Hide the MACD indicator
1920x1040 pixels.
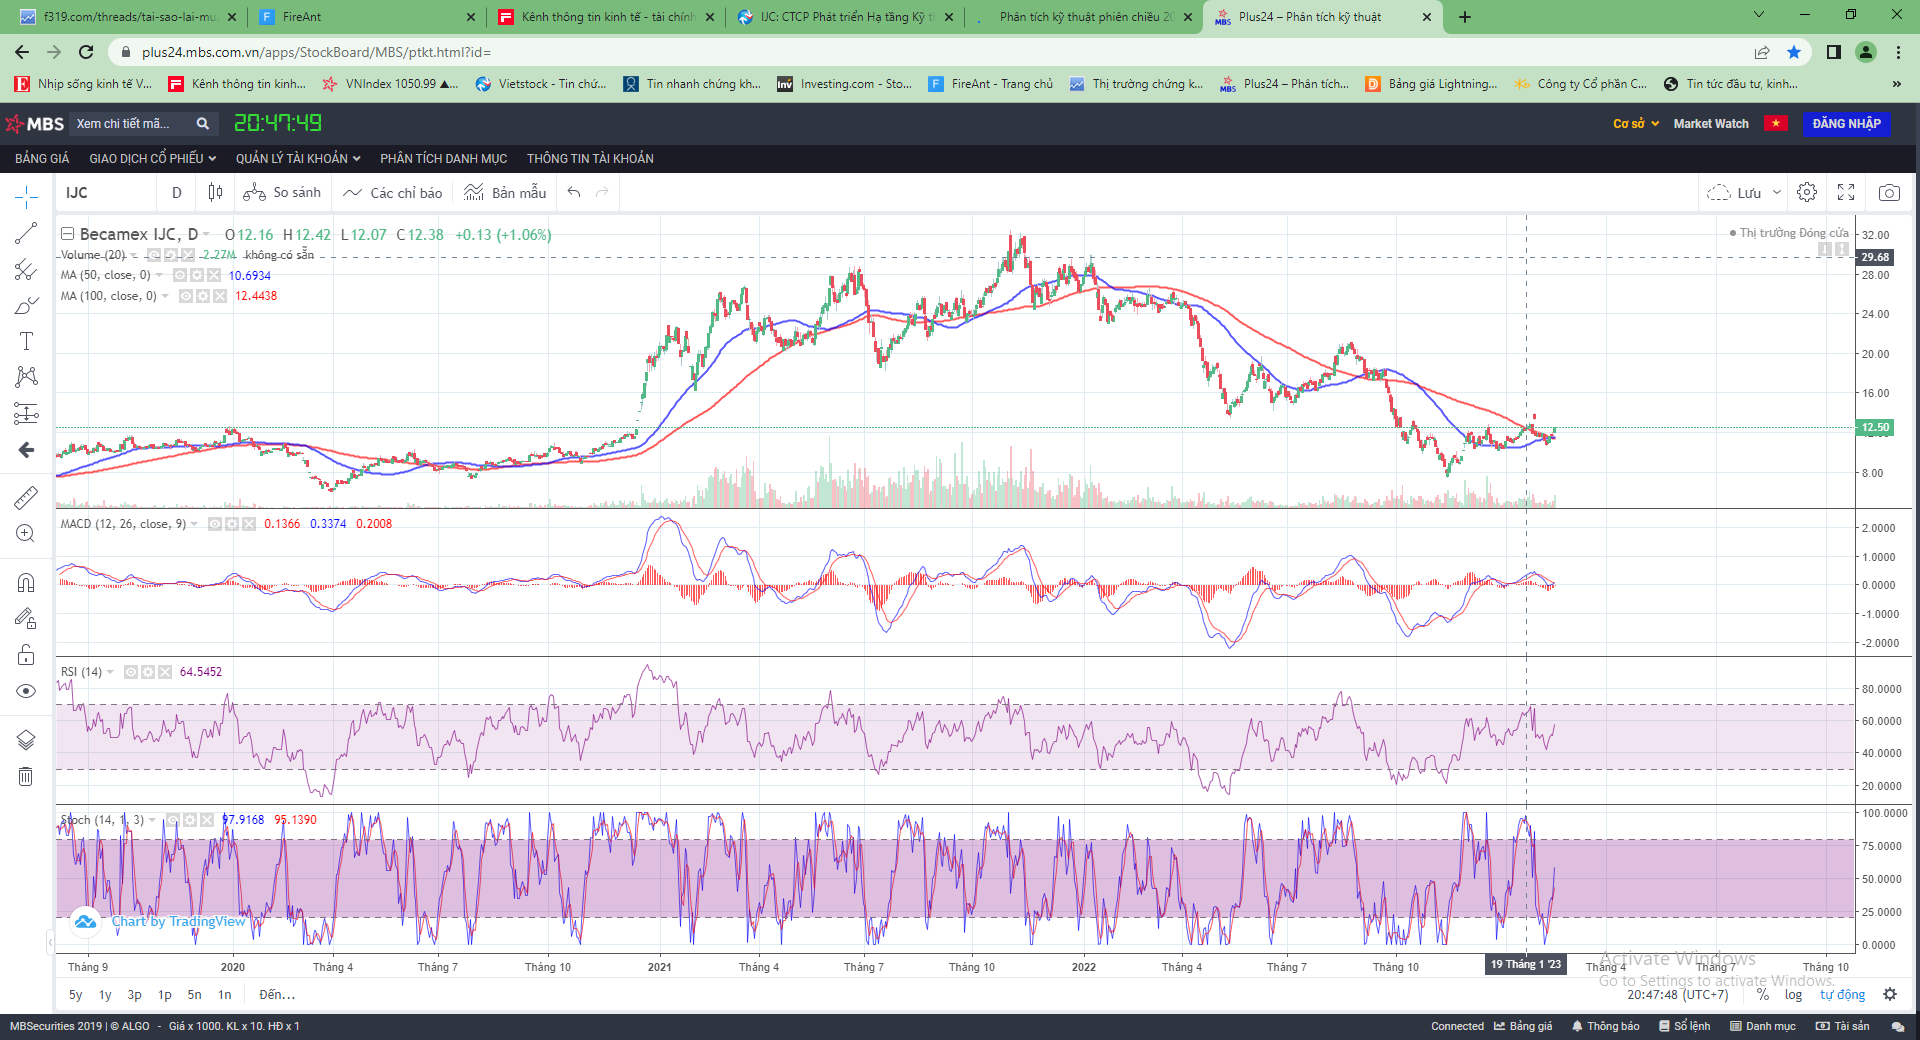pos(215,524)
